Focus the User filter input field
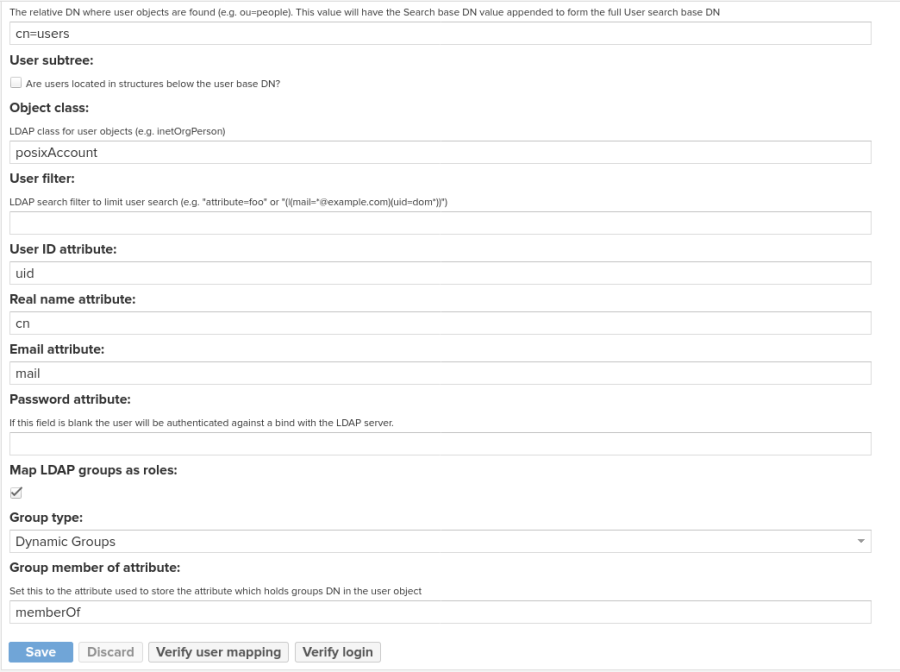This screenshot has width=900, height=672. click(x=440, y=223)
